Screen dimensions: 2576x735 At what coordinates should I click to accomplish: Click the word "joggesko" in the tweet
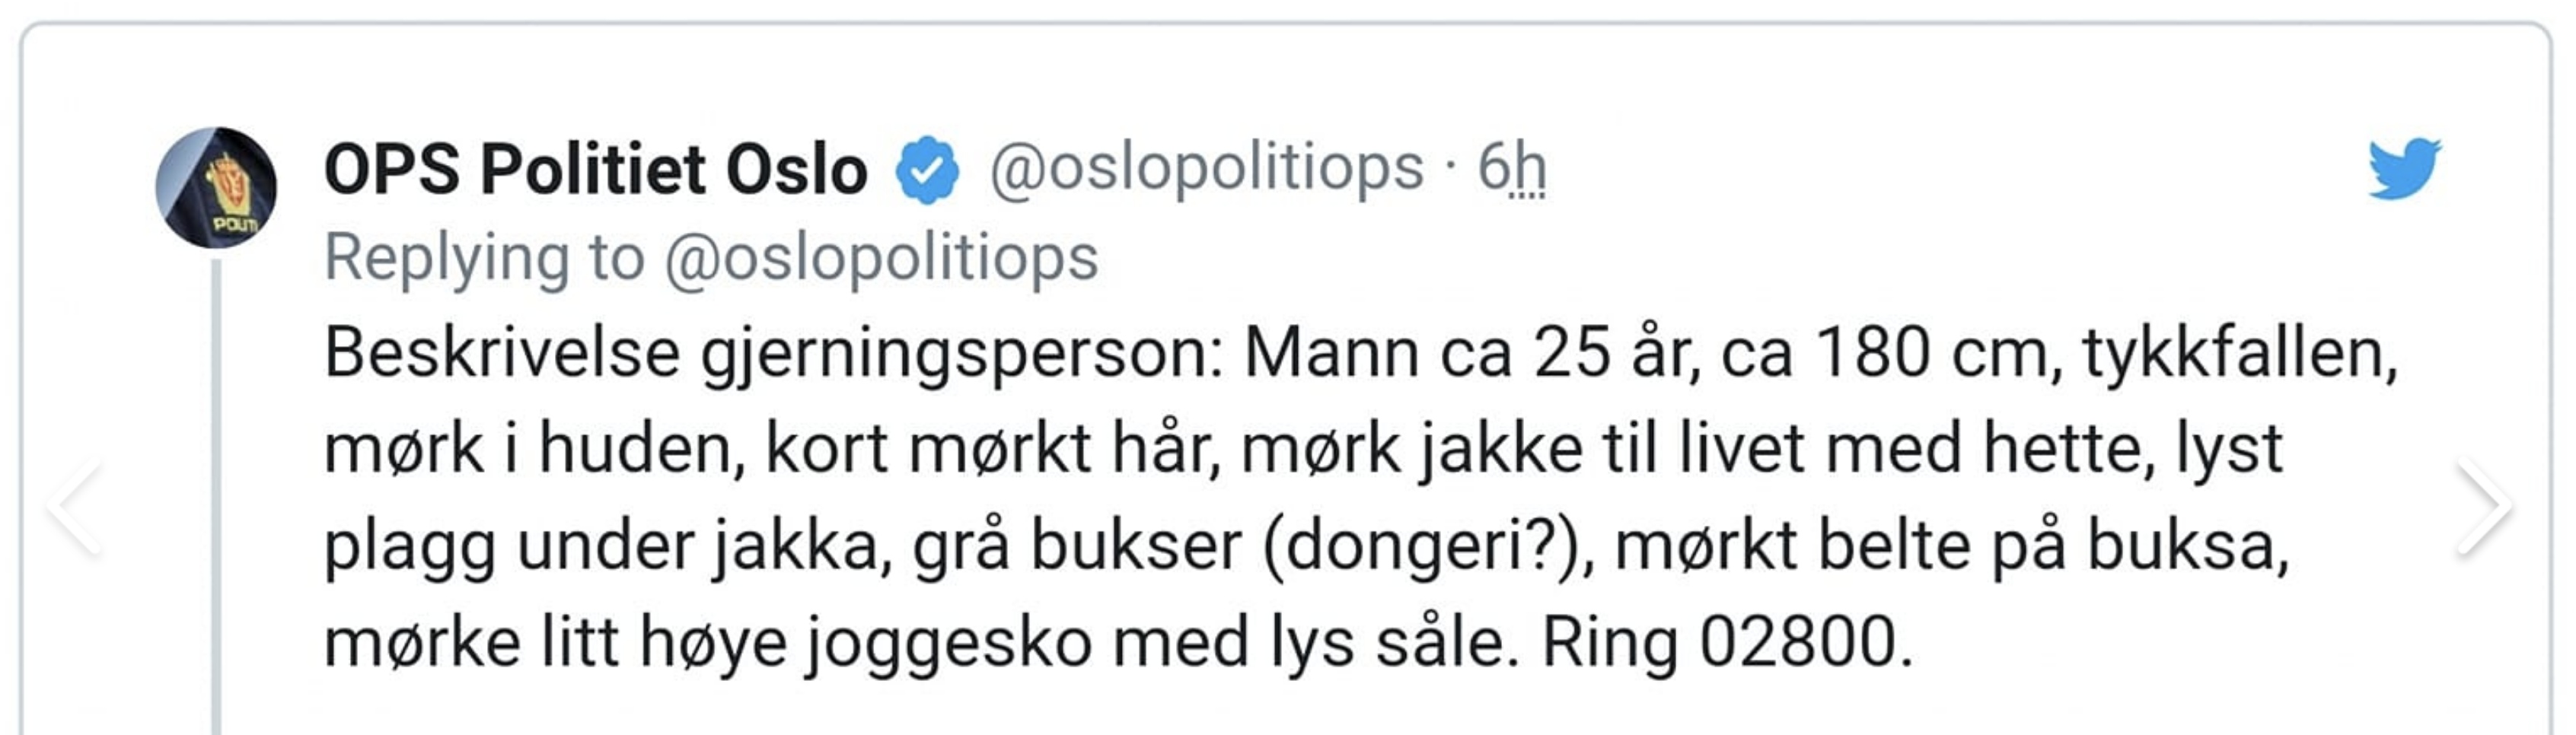point(949,644)
